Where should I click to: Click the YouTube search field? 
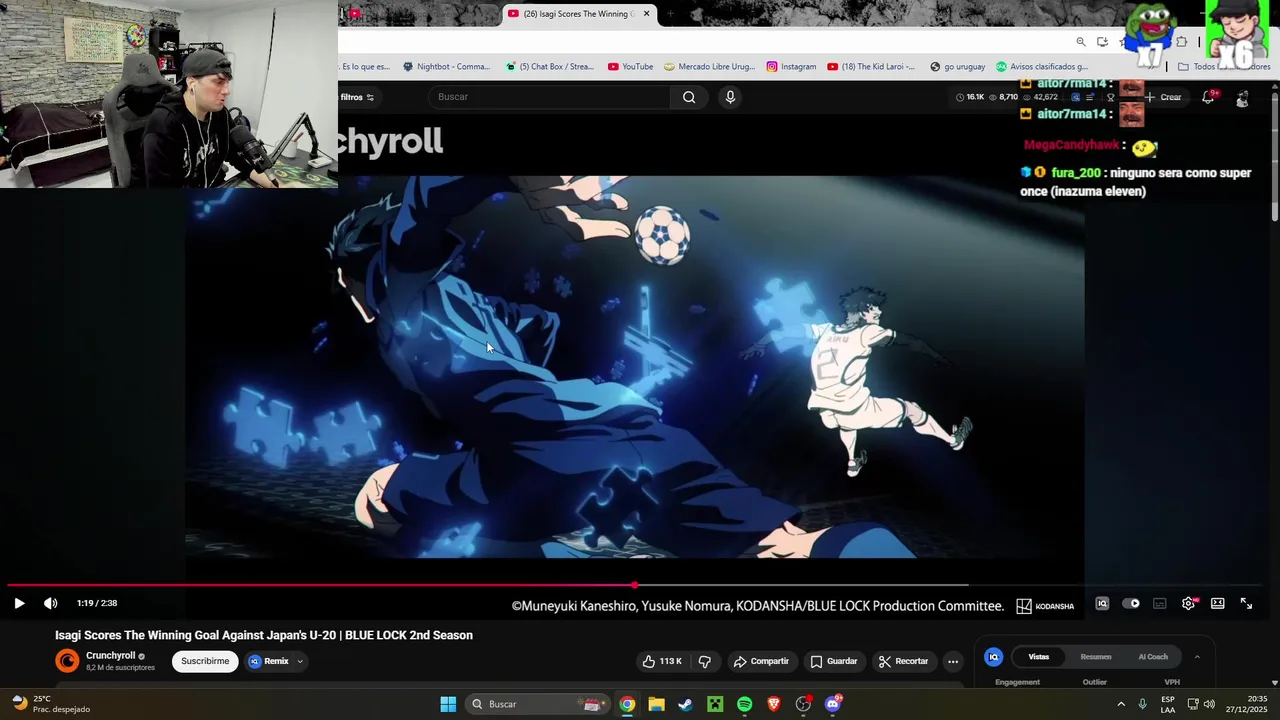click(x=550, y=97)
